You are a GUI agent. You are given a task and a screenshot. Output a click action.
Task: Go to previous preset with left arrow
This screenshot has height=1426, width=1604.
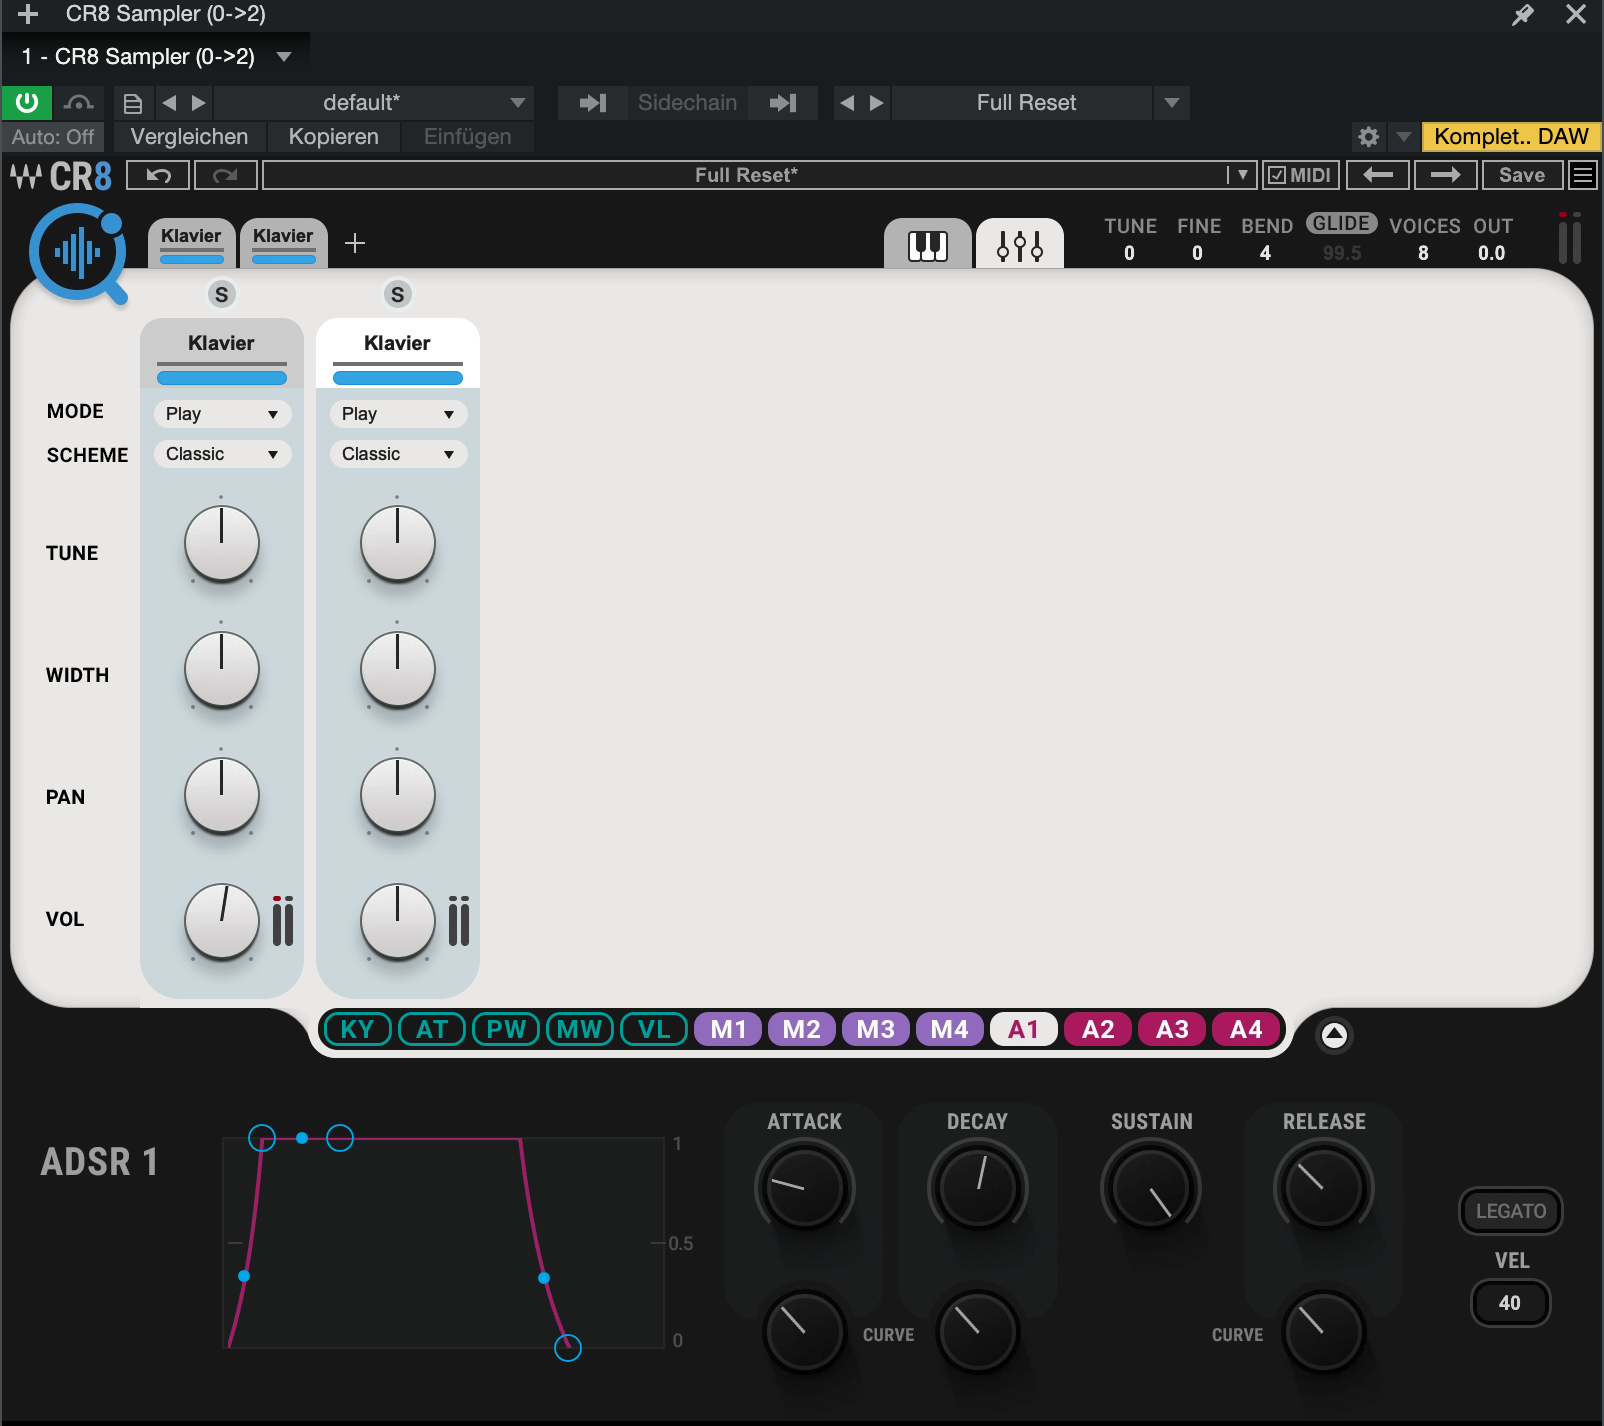point(1378,175)
